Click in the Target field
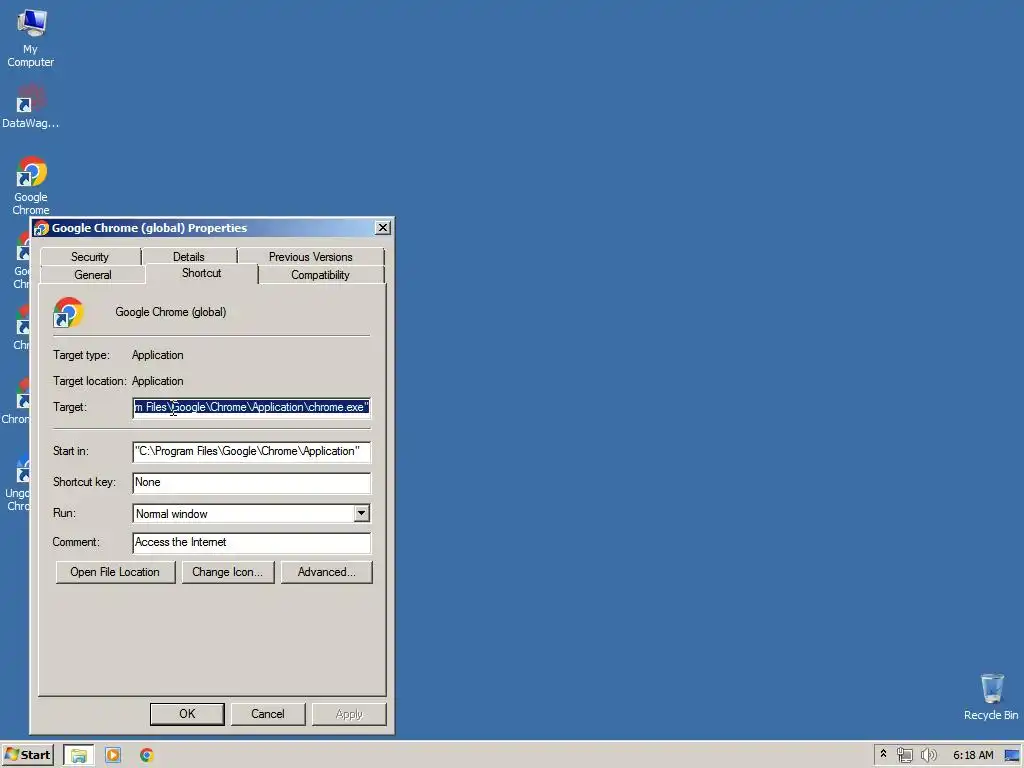1024x768 pixels. click(251, 408)
